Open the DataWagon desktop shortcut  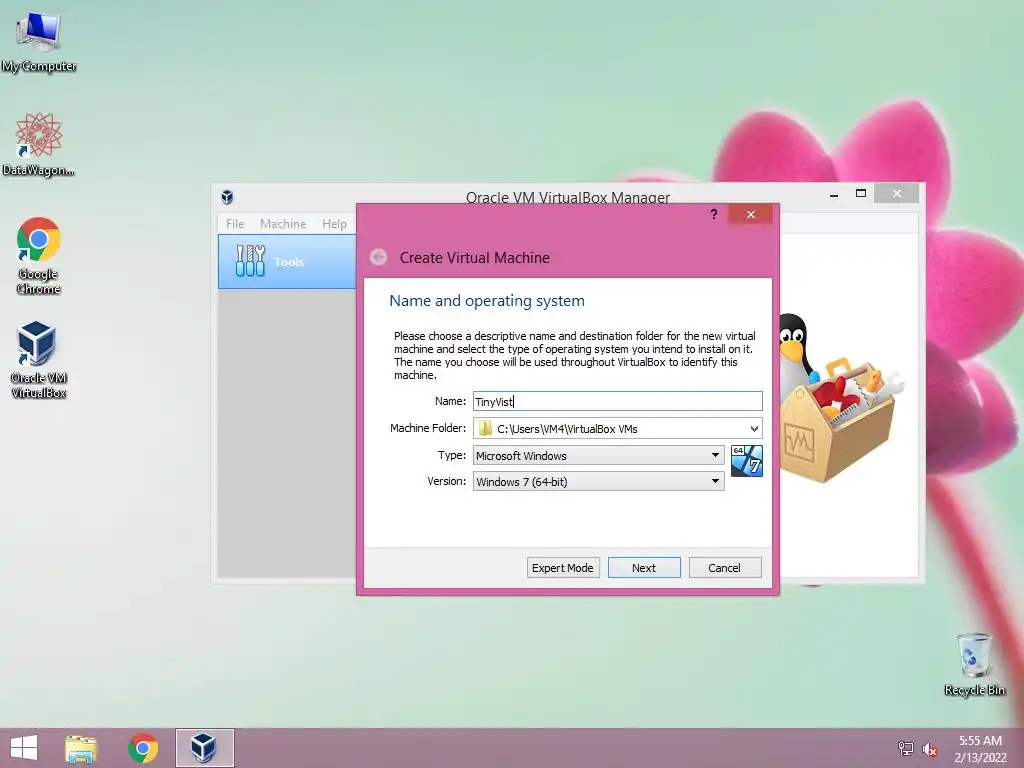[39, 144]
